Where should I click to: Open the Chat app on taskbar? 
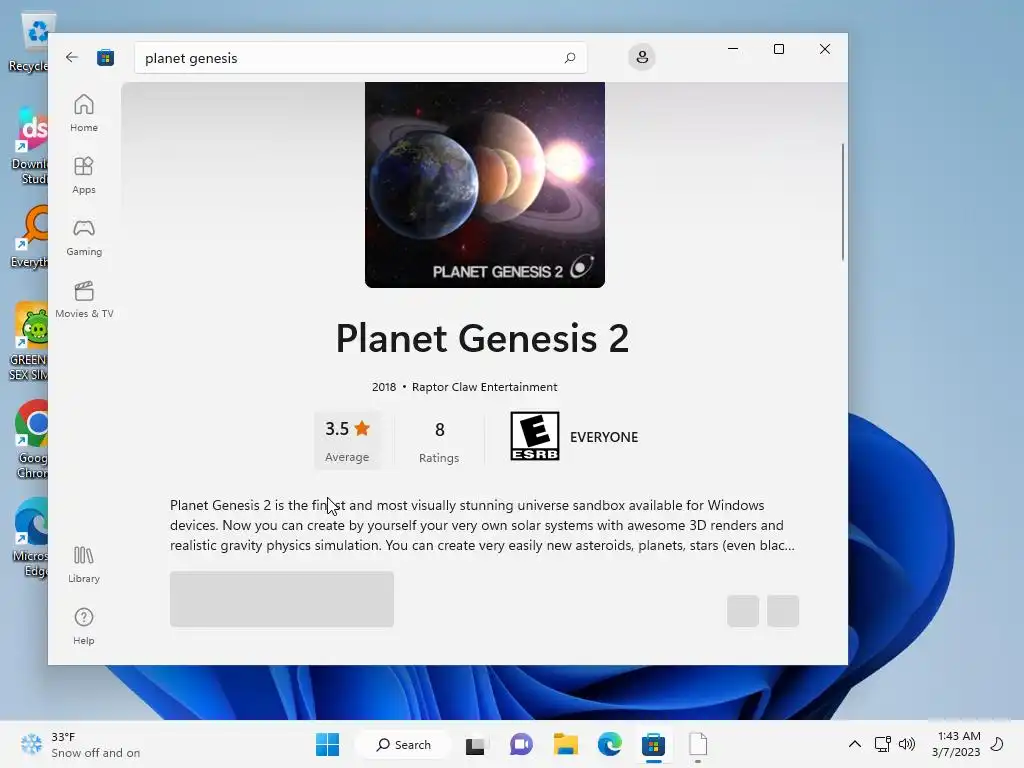[x=520, y=744]
